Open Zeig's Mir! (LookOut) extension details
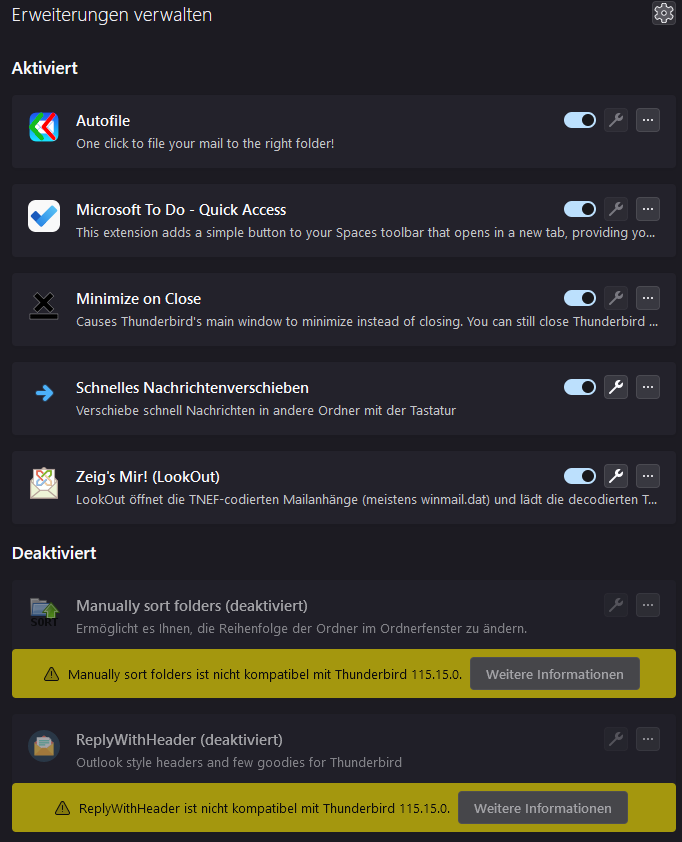 coord(148,477)
